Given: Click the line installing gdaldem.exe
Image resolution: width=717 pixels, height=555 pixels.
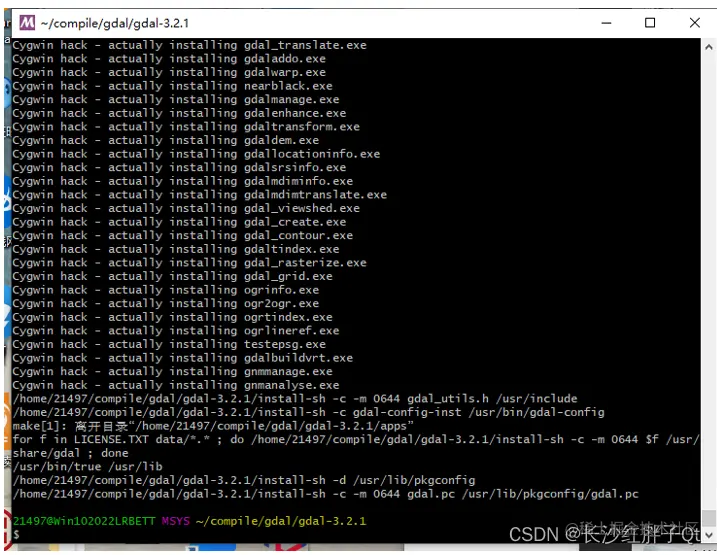Looking at the screenshot, I should [x=166, y=140].
